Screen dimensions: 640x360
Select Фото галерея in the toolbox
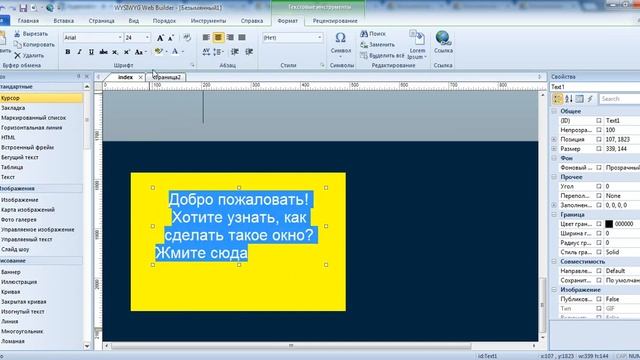coord(19,220)
